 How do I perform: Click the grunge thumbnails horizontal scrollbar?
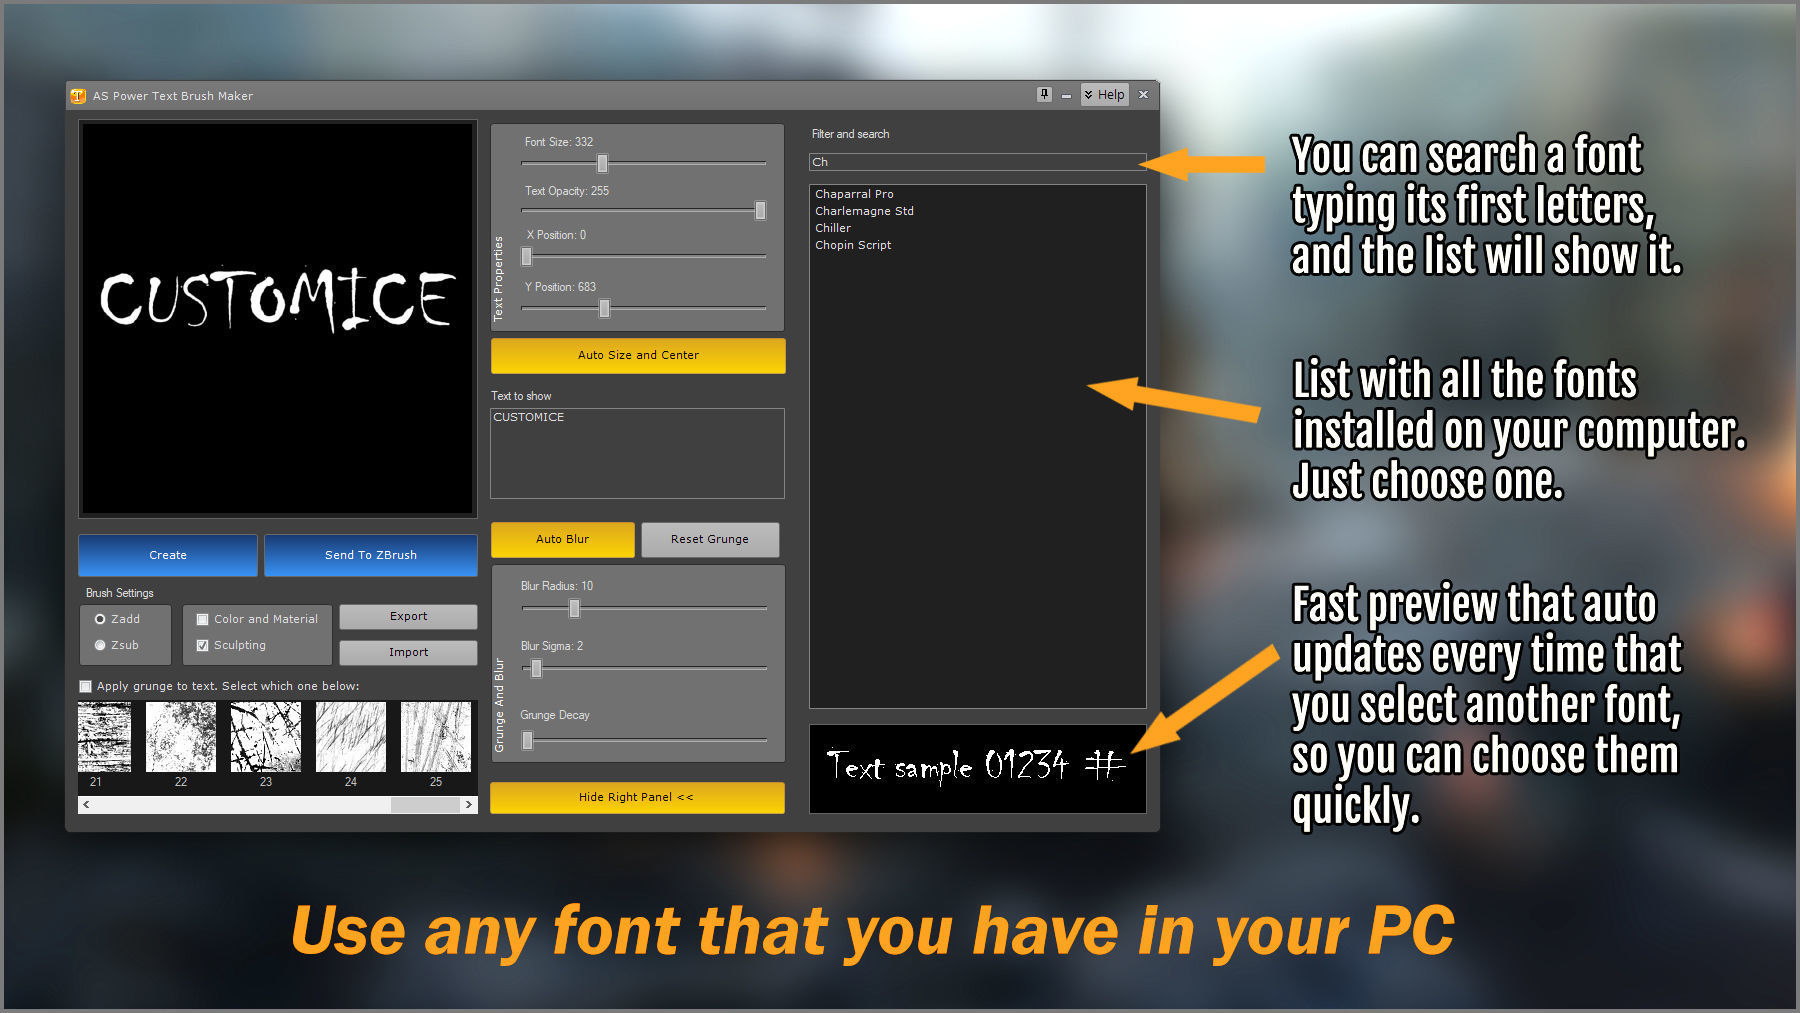[277, 804]
